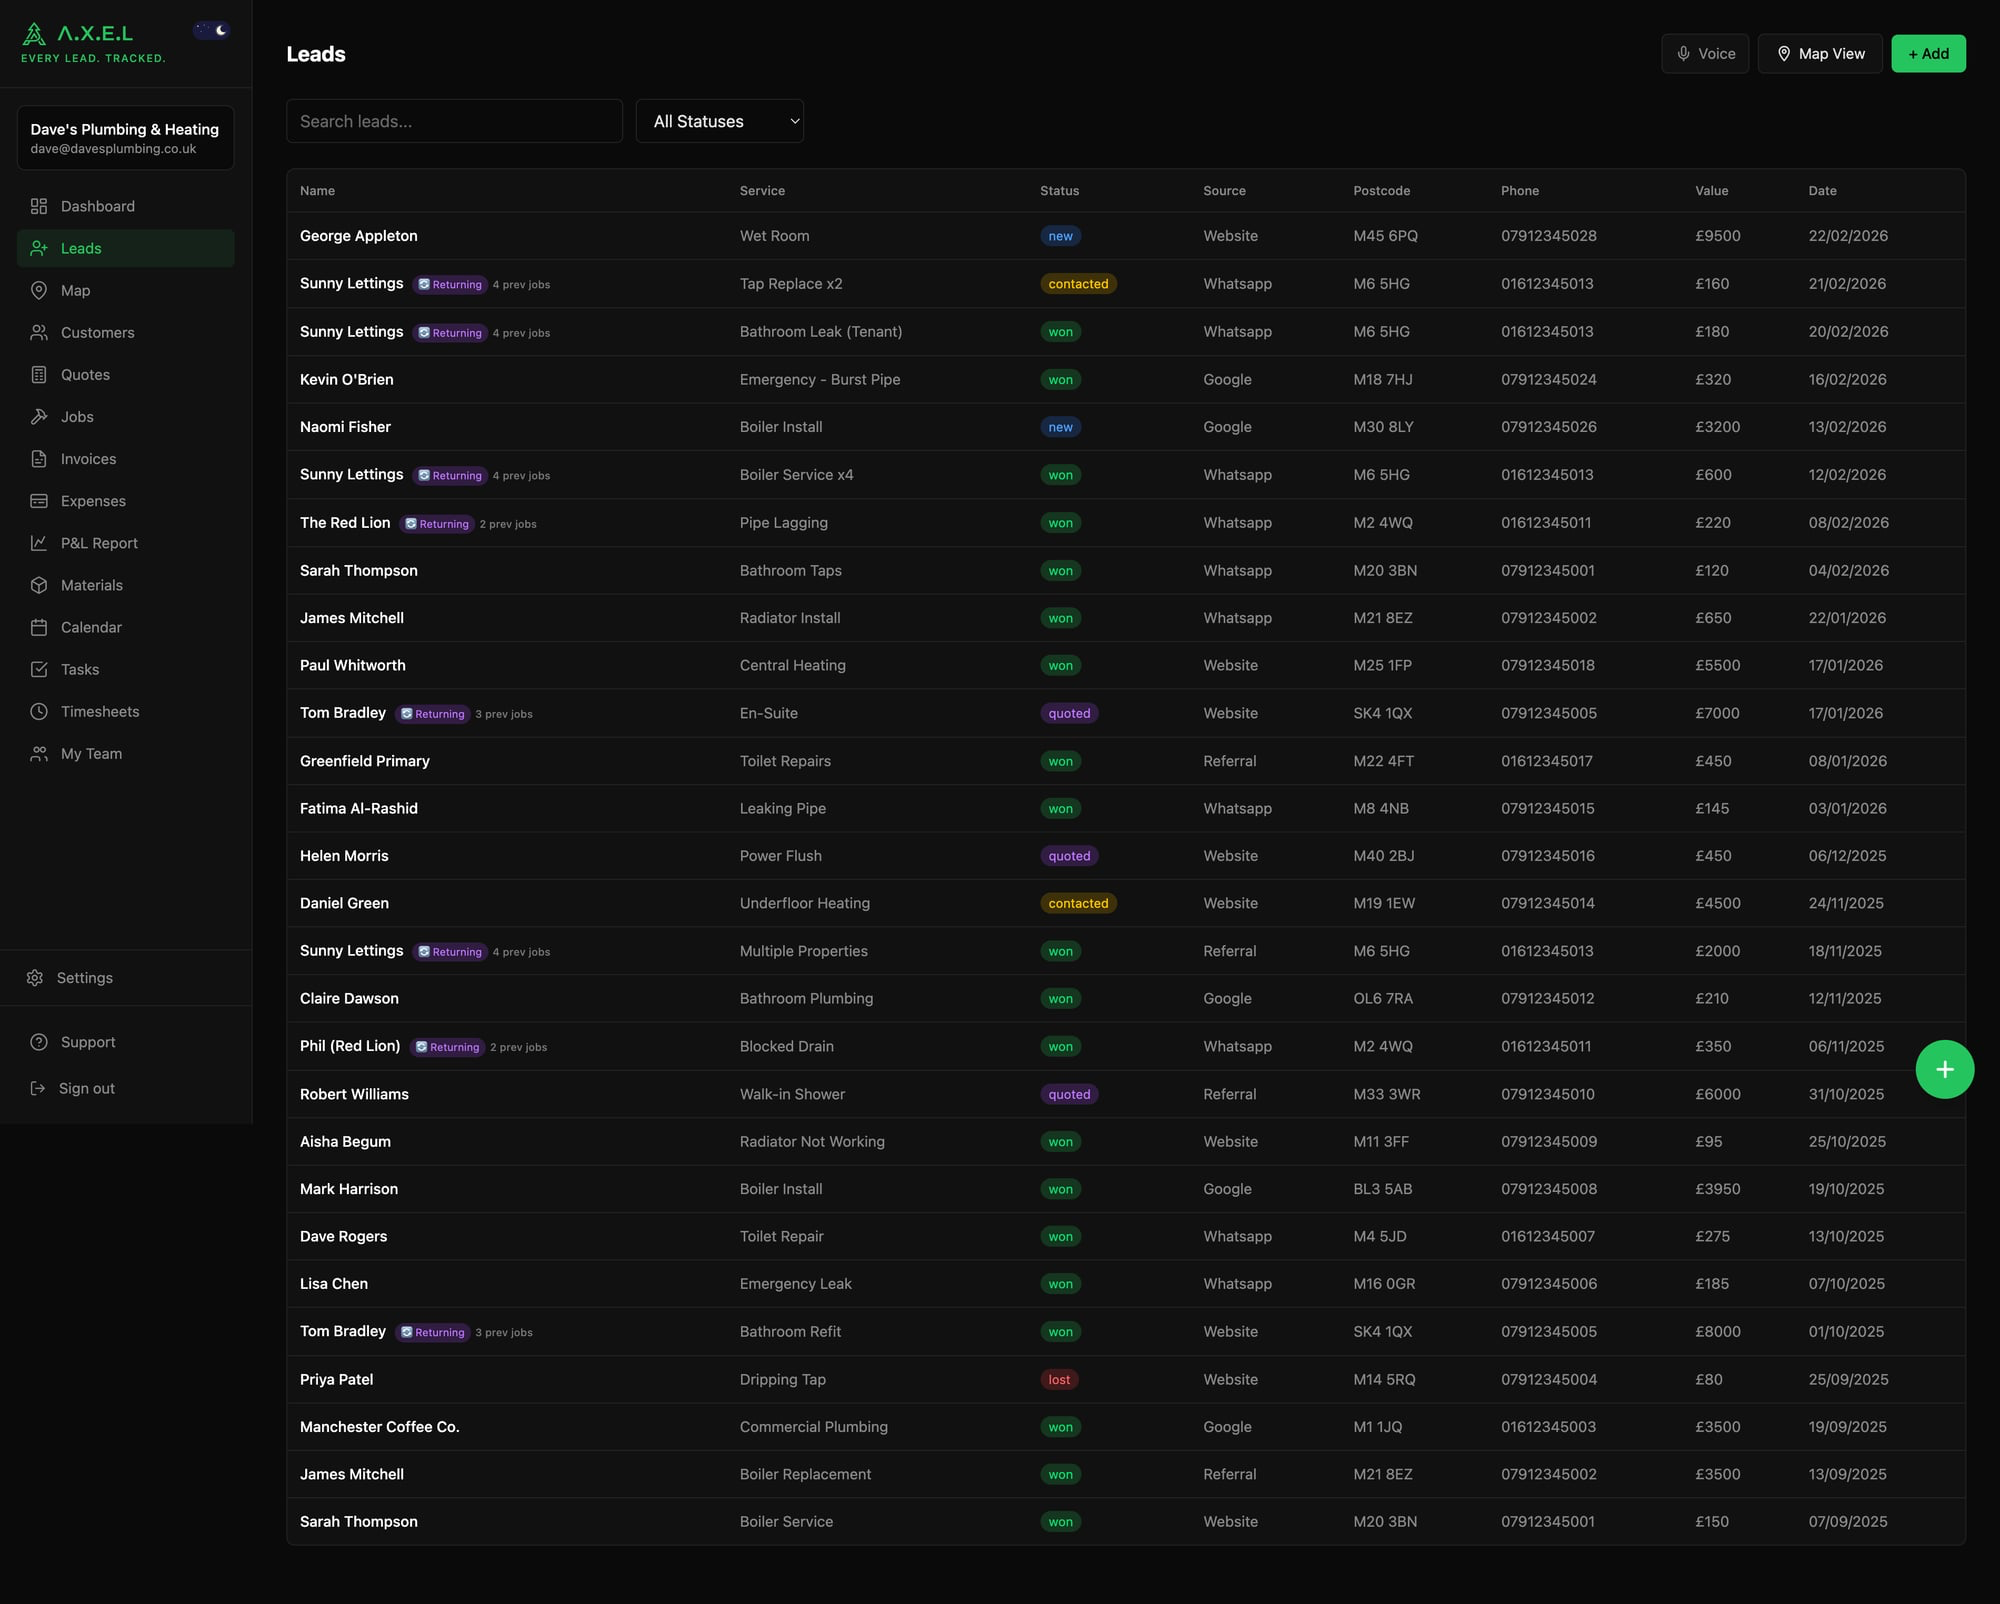Open the Dashboard from the sidebar
2000x1604 pixels.
(x=97, y=206)
